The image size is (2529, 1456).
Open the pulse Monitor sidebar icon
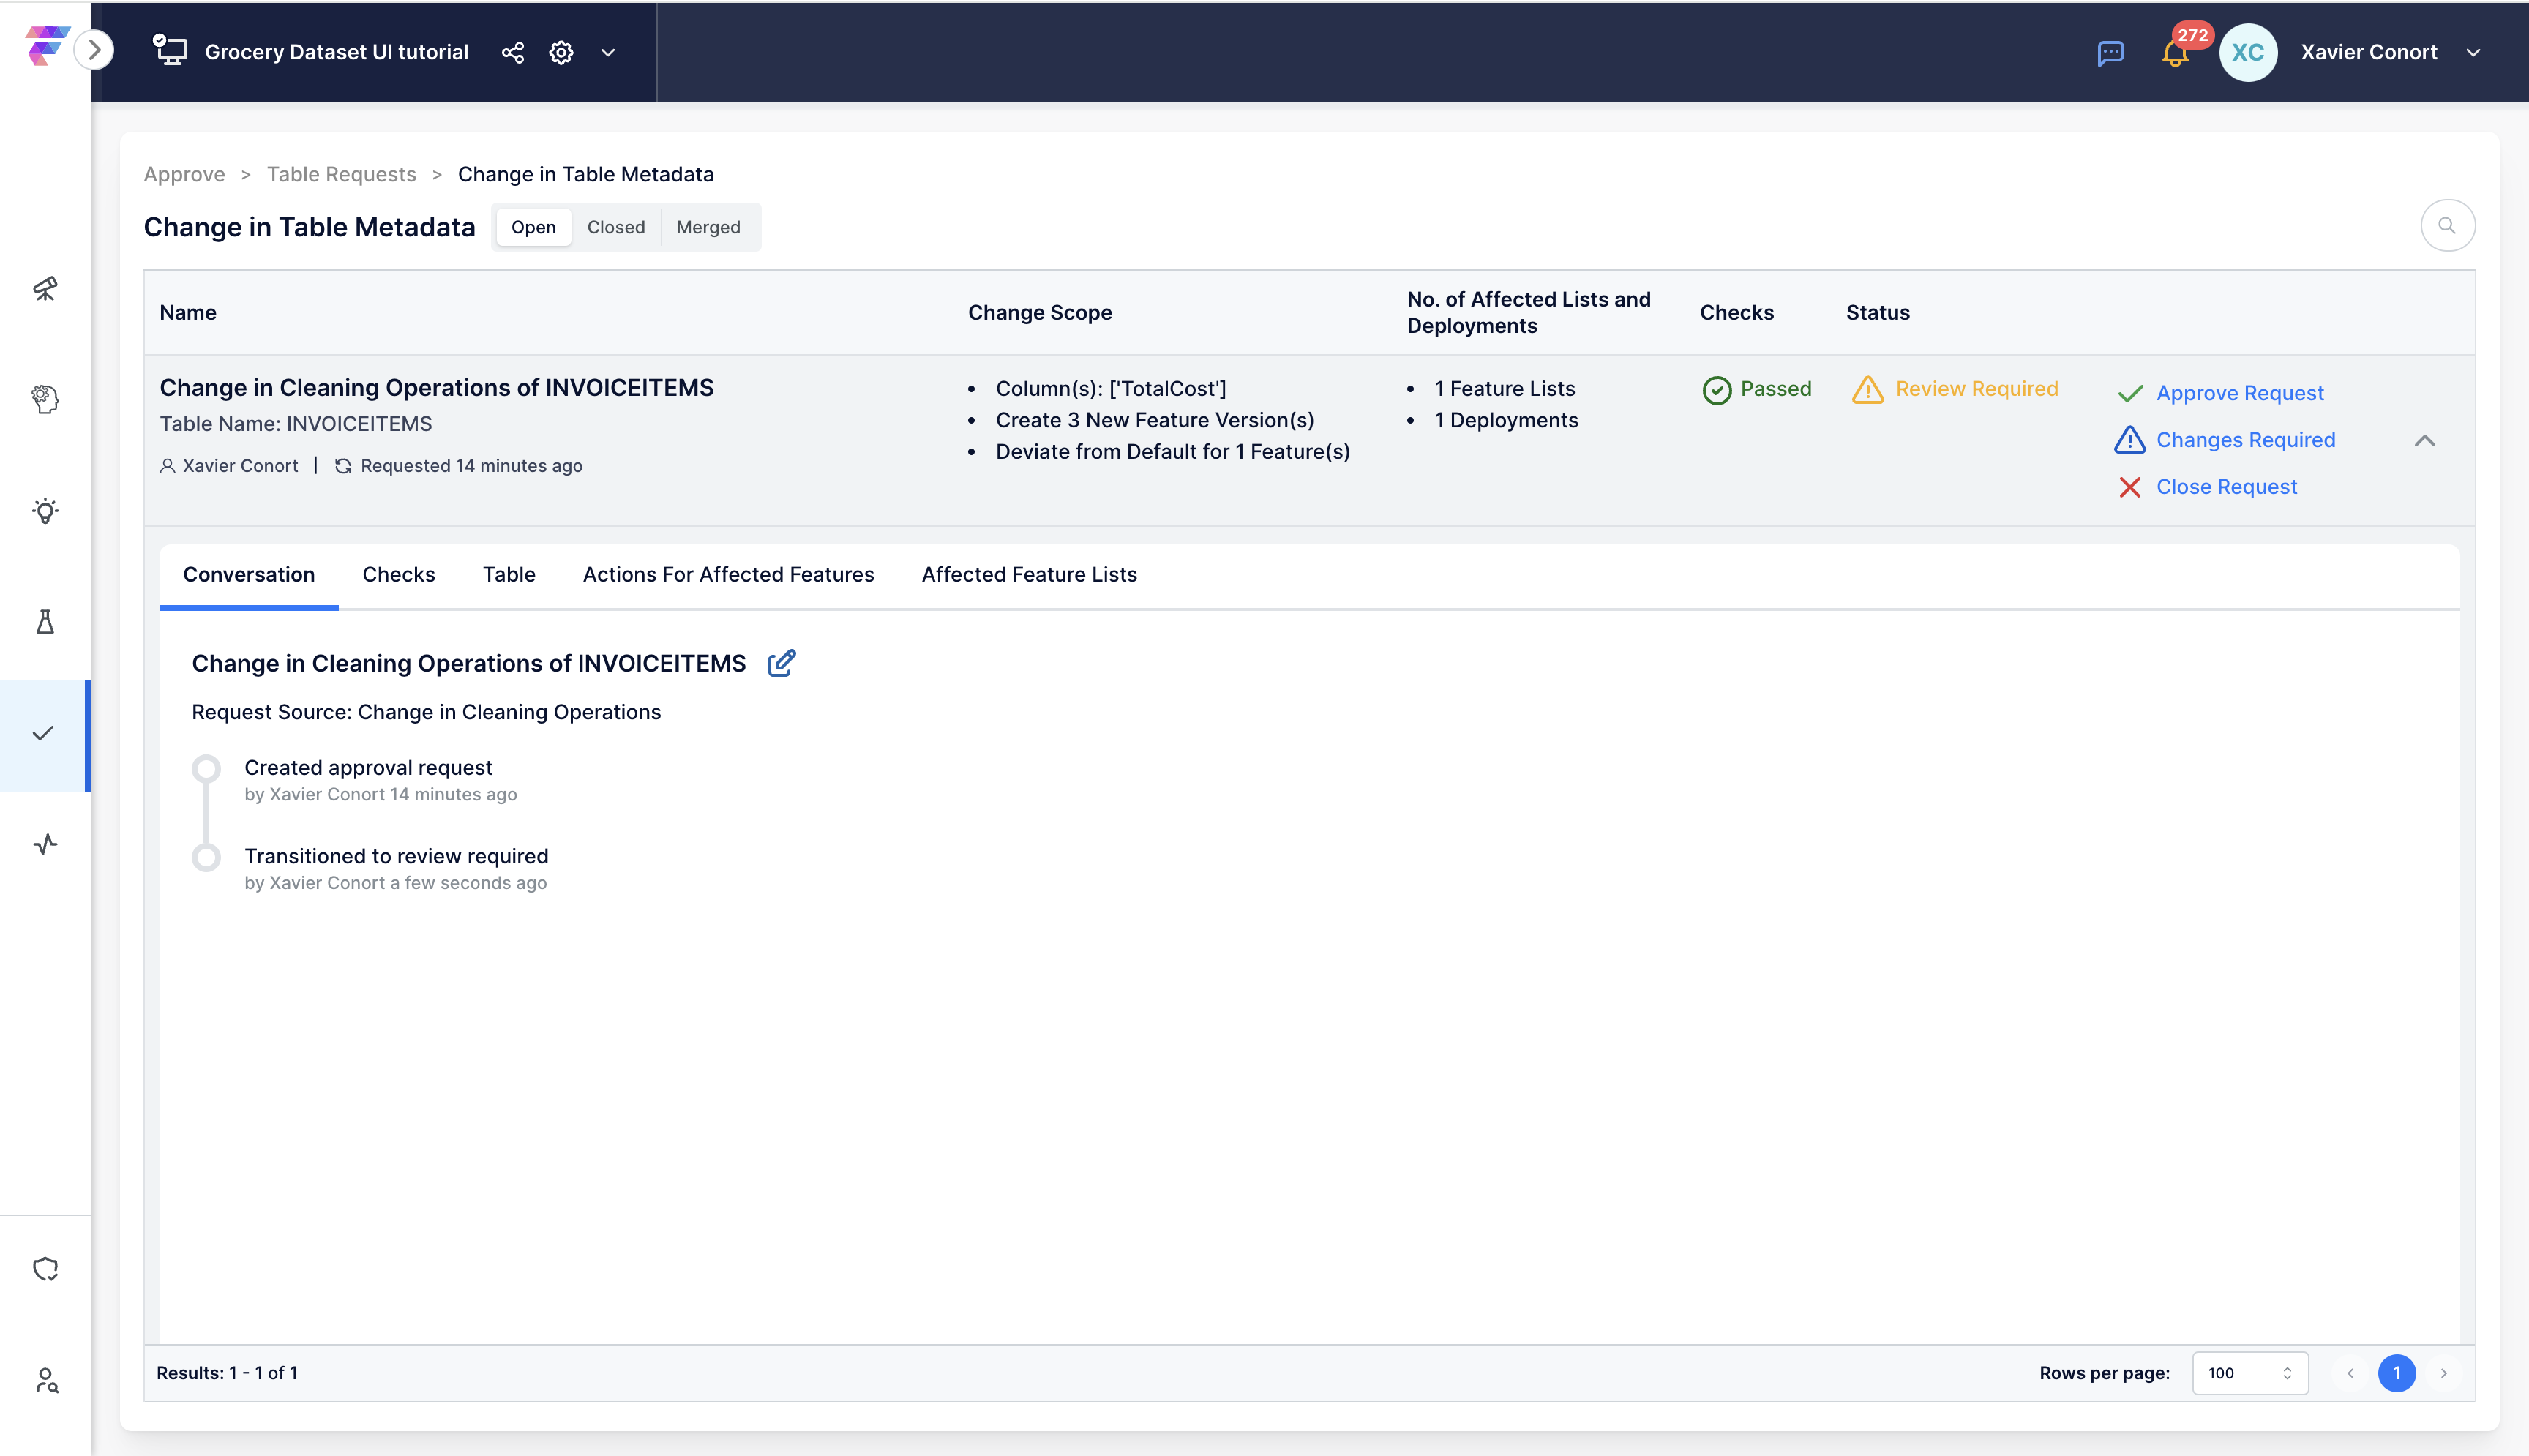45,845
